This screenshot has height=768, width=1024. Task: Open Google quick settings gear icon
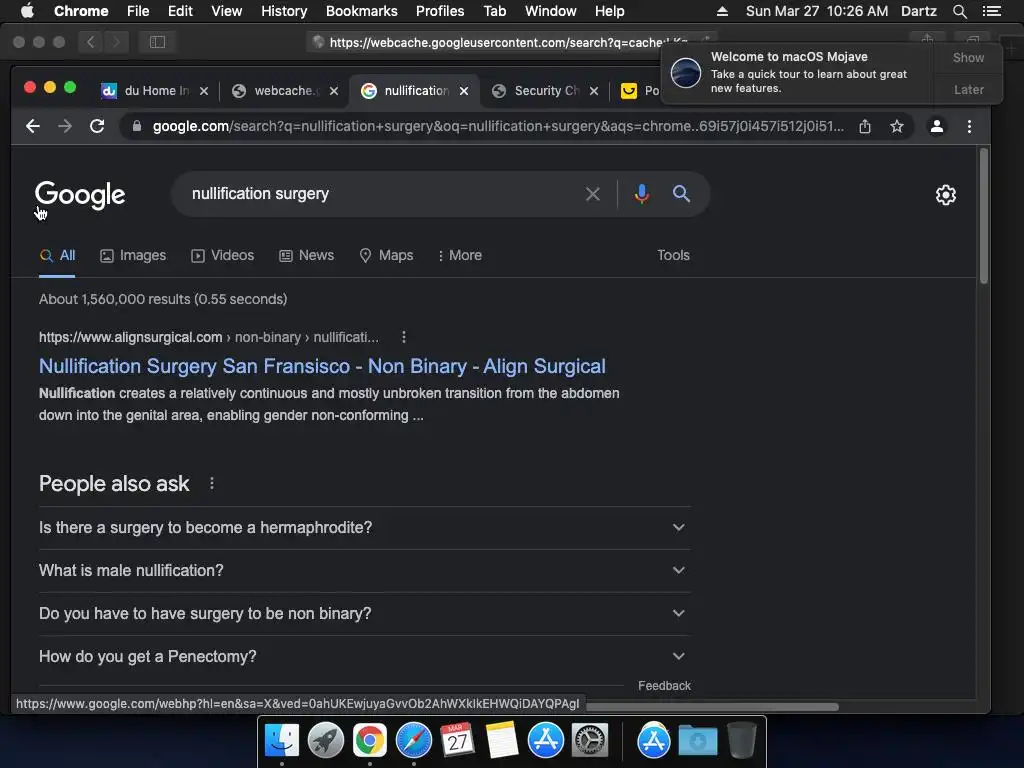(x=946, y=195)
